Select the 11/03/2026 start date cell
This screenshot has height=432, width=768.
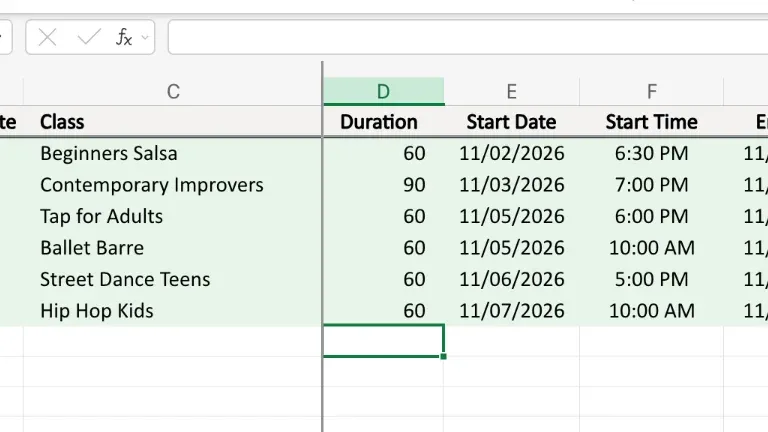click(511, 185)
